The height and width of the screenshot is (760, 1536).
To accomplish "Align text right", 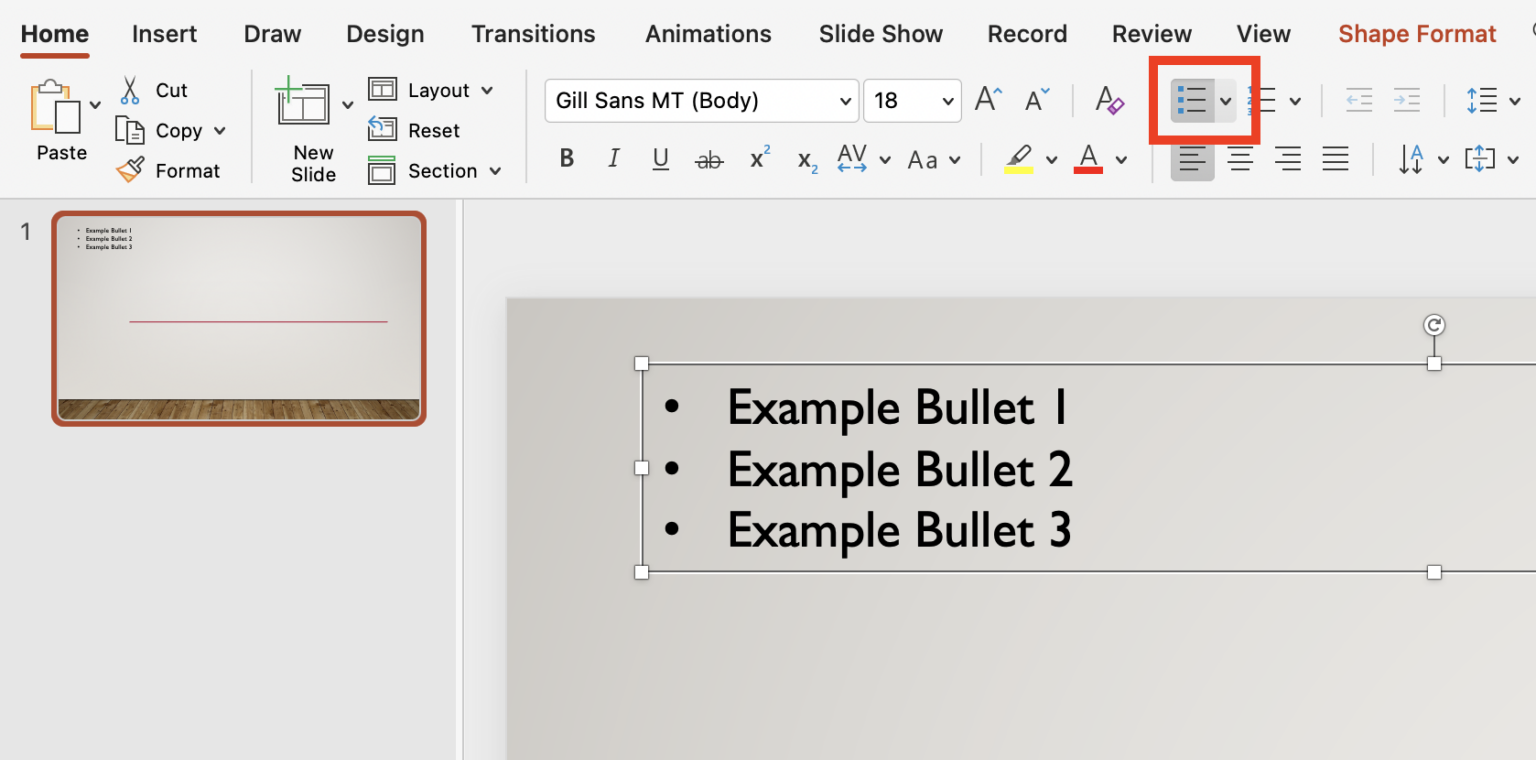I will tap(1288, 159).
